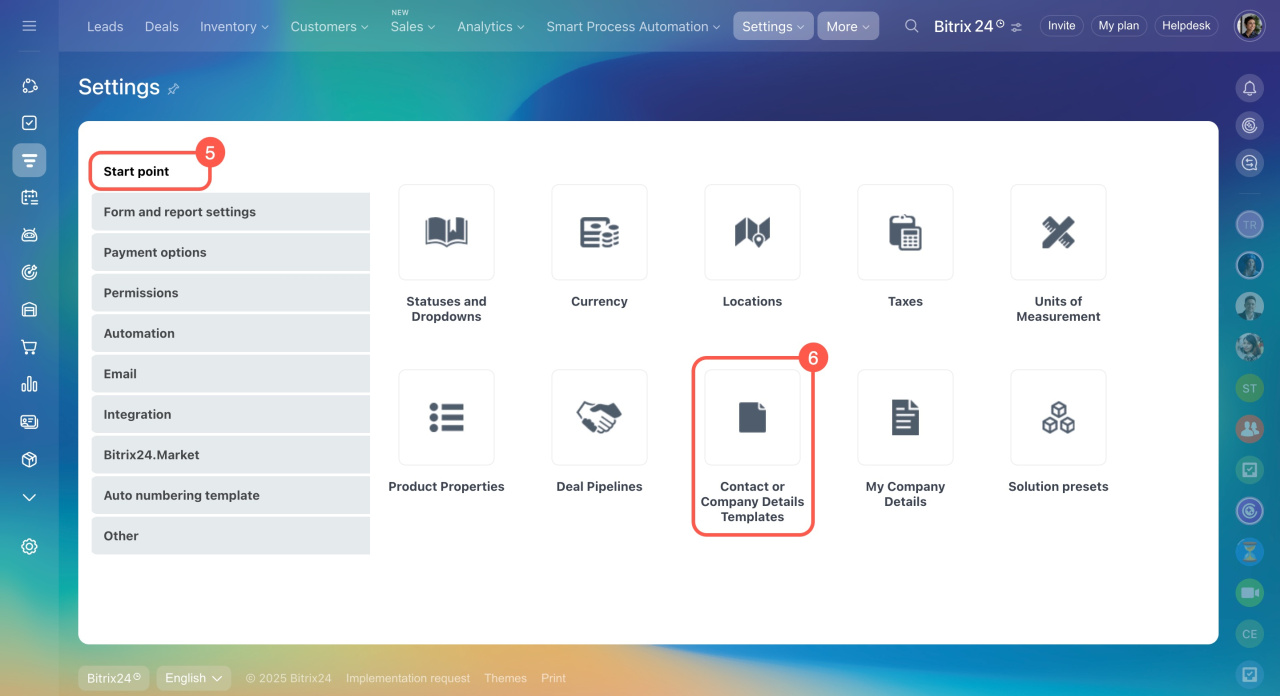Open the Locations map icon
1280x696 pixels.
coord(752,232)
